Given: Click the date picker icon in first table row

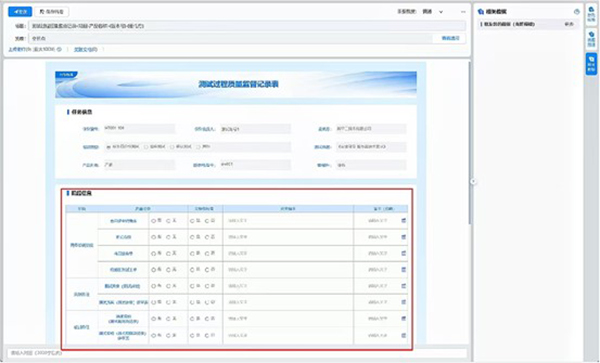Looking at the screenshot, I should coord(403,221).
